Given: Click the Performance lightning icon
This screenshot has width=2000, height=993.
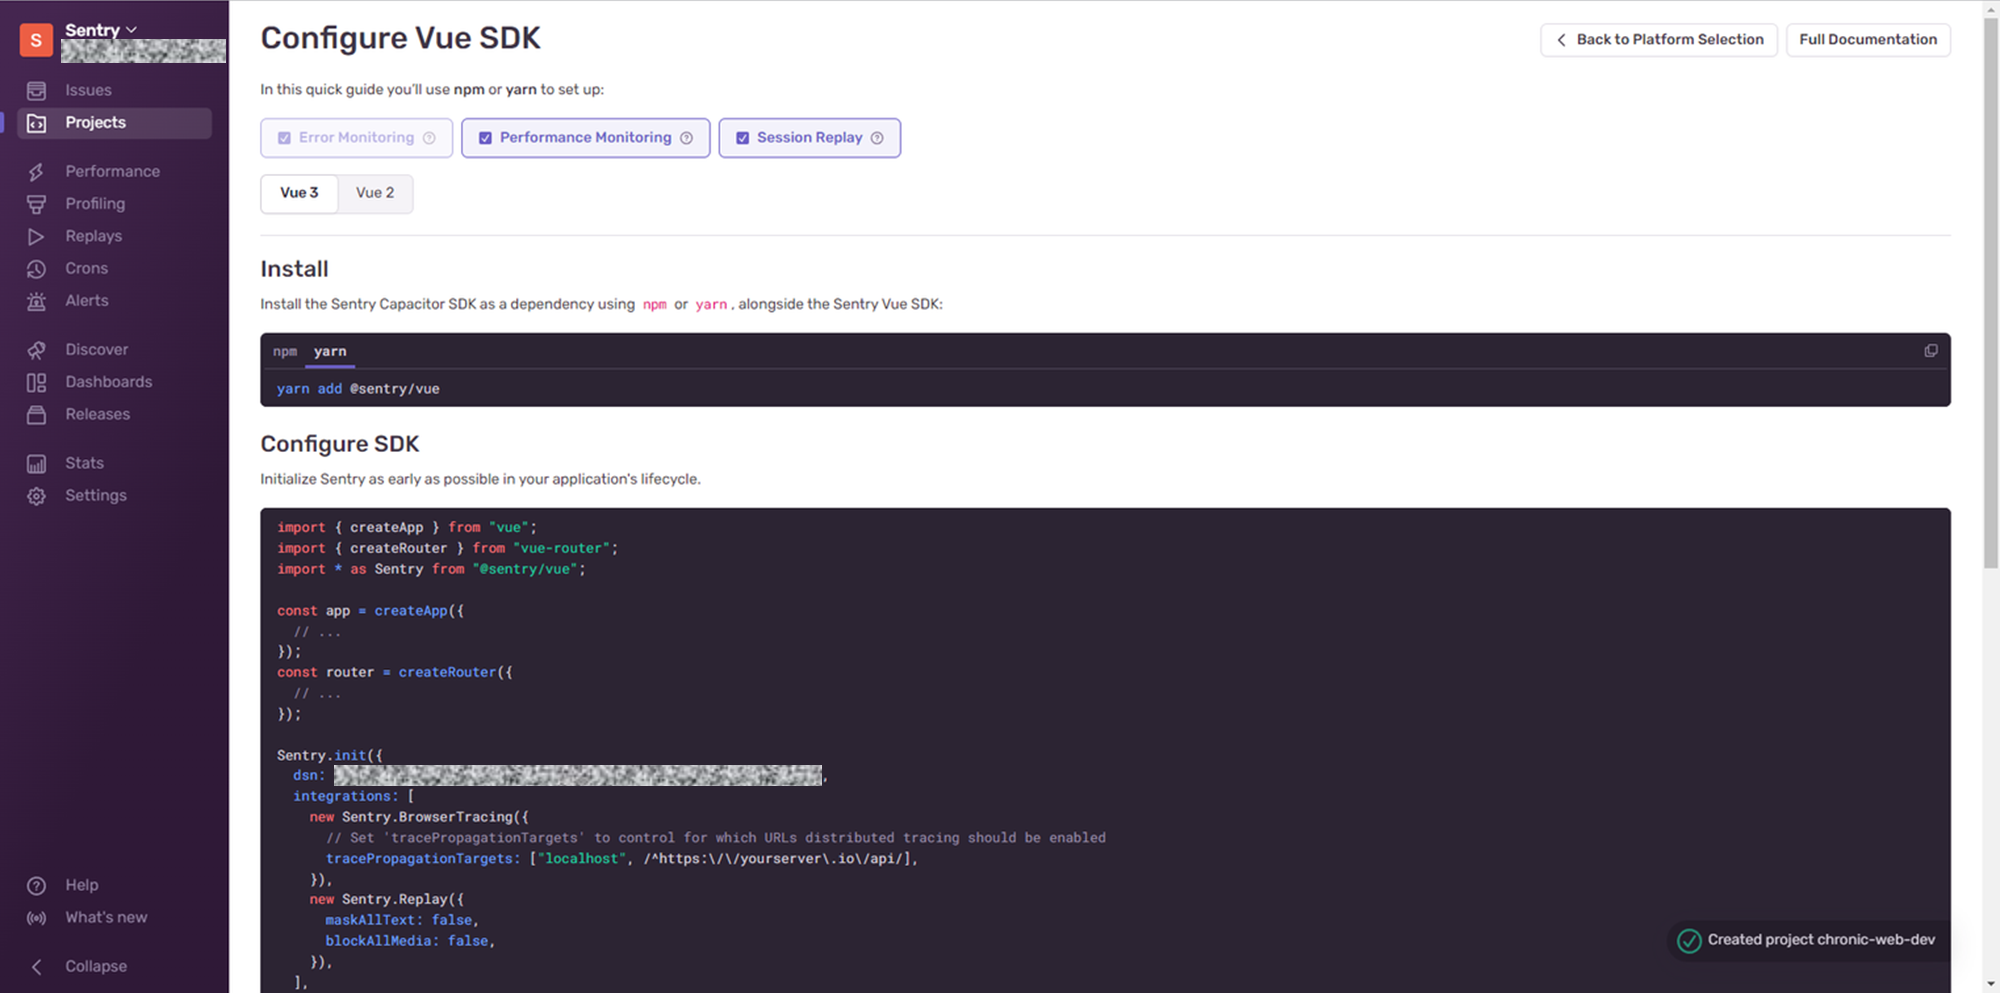Looking at the screenshot, I should 37,172.
